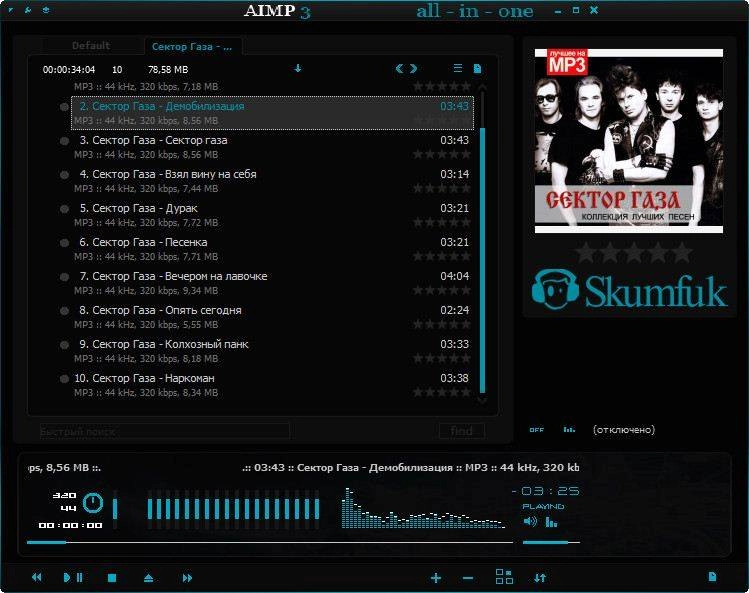Click the file icon in playlist header

pos(477,69)
